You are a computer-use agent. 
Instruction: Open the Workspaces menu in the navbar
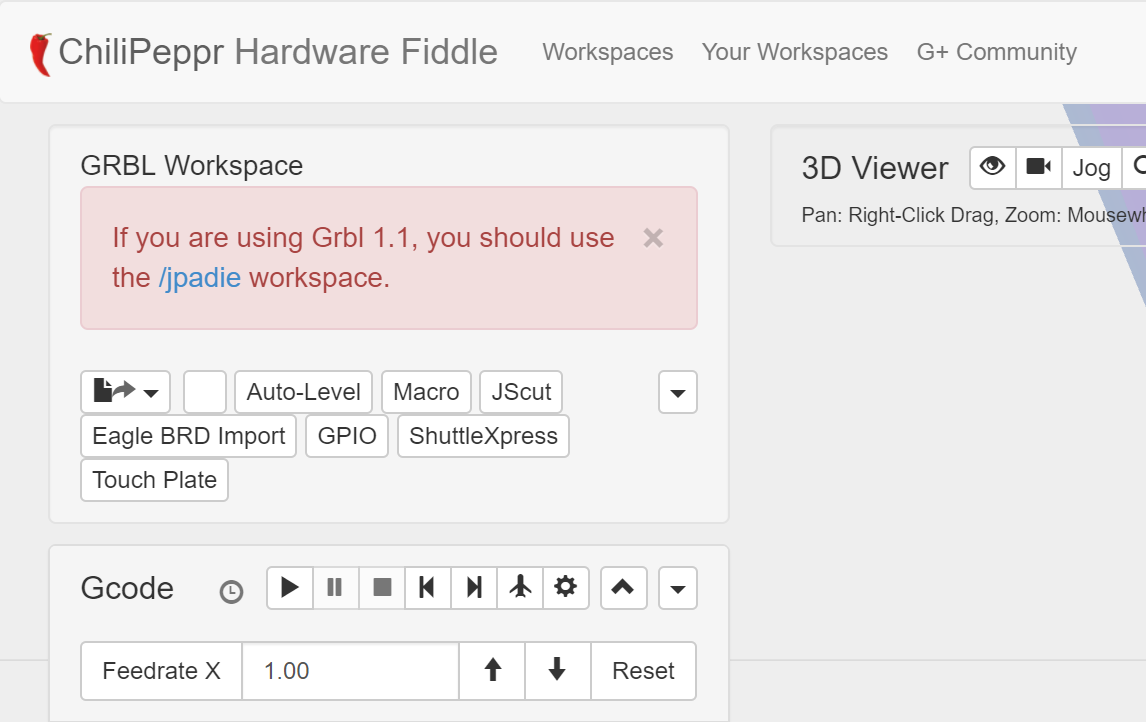pos(608,52)
